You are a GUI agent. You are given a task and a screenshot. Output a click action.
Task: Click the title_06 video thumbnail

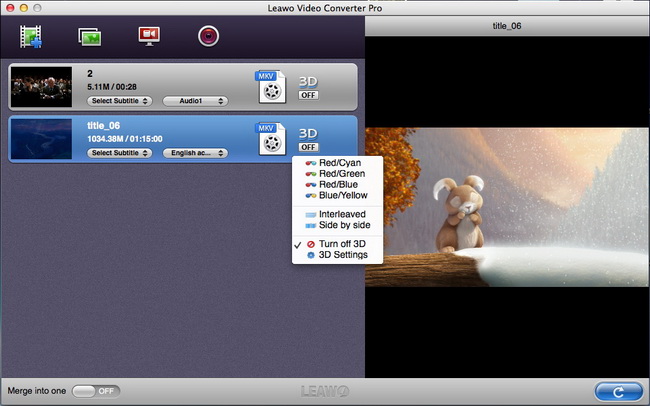tap(41, 139)
